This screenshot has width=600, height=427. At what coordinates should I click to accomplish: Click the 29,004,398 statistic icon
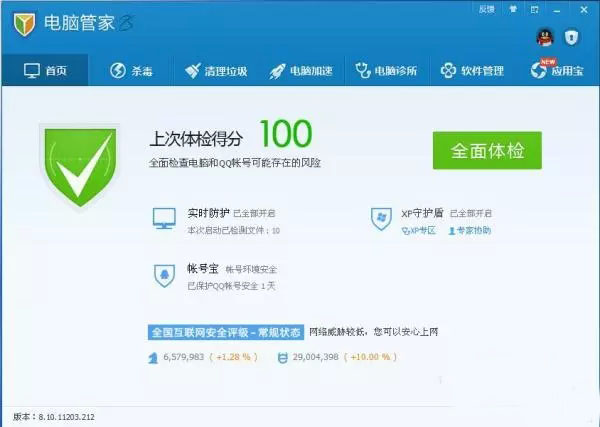(x=282, y=358)
